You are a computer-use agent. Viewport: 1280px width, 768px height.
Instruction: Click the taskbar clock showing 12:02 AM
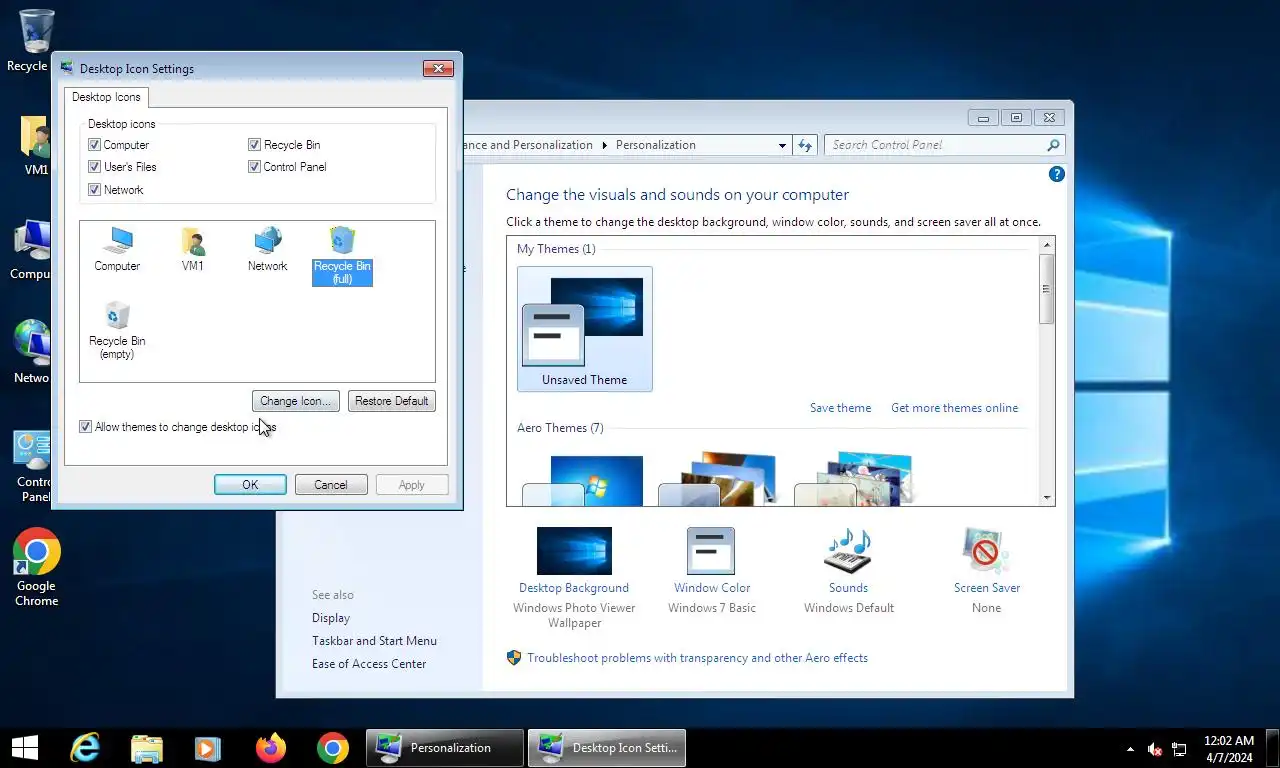(x=1228, y=749)
